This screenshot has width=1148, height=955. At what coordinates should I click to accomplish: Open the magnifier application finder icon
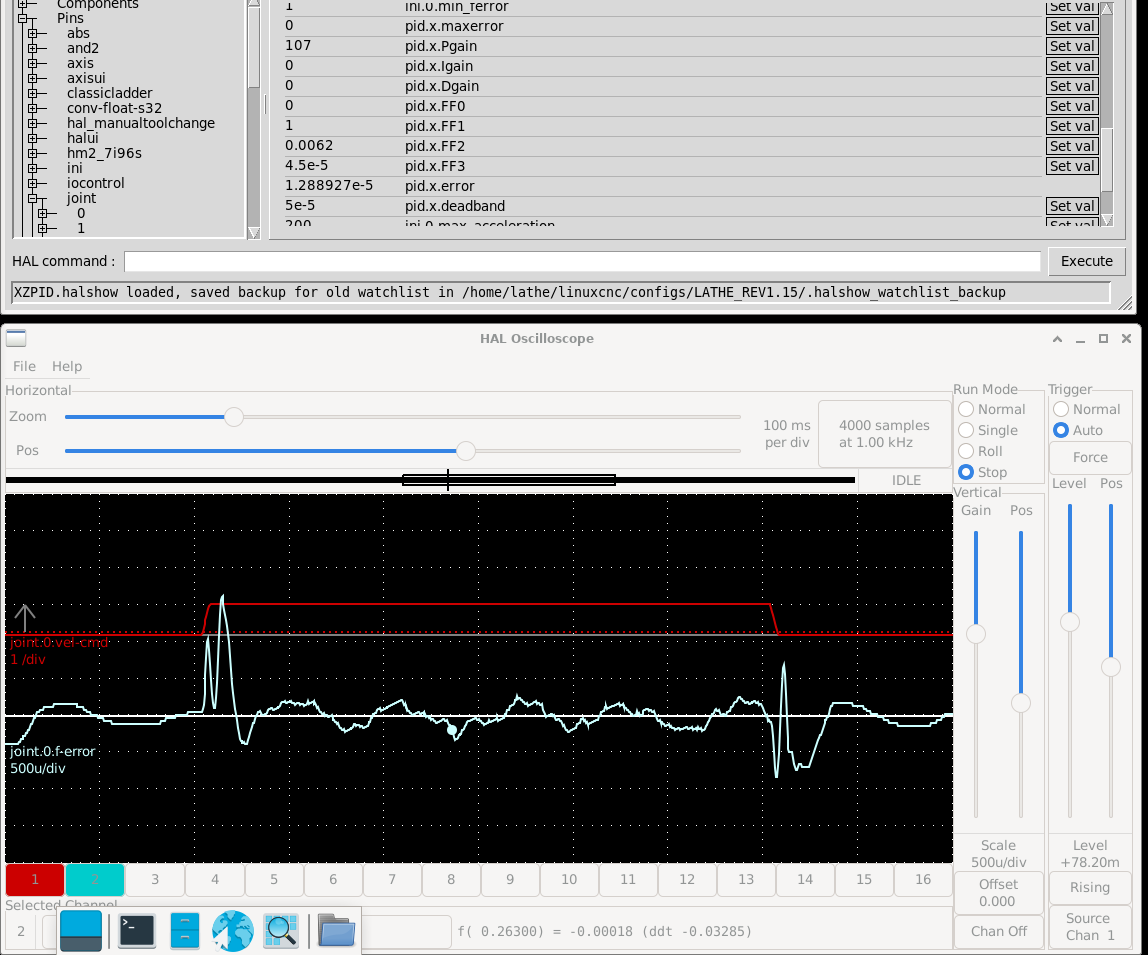pos(281,932)
